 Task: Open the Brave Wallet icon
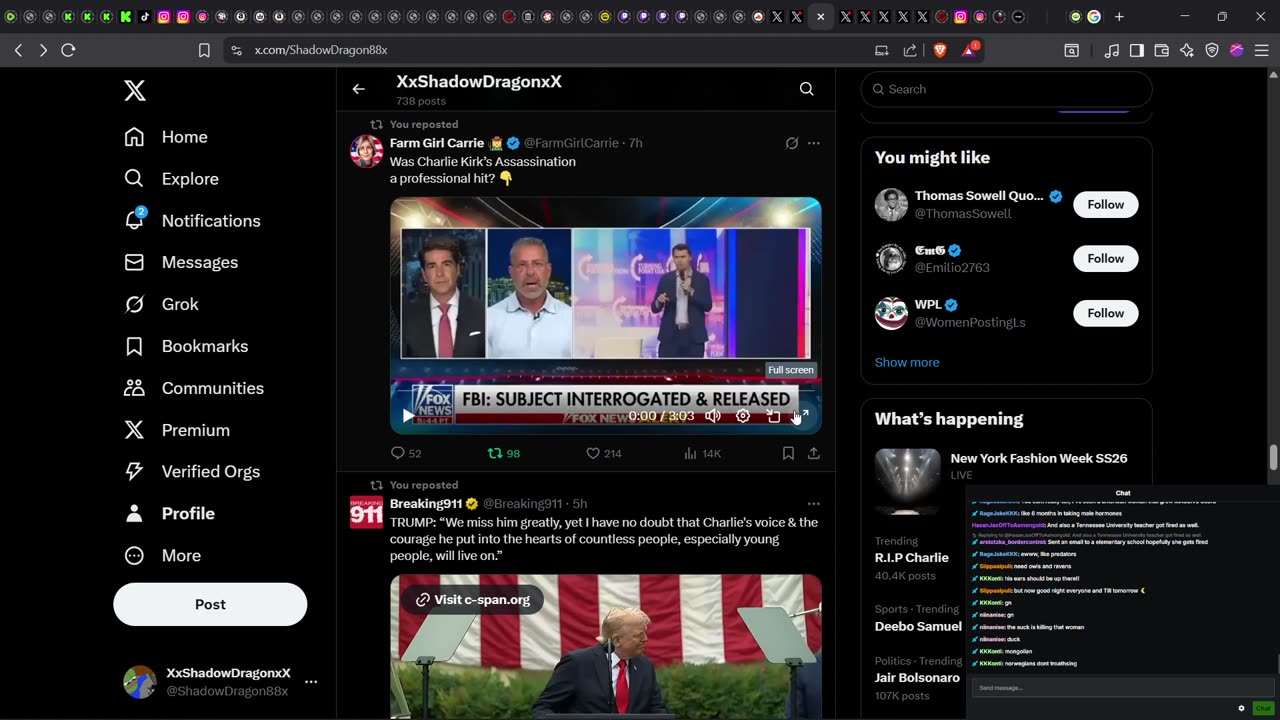1162,50
